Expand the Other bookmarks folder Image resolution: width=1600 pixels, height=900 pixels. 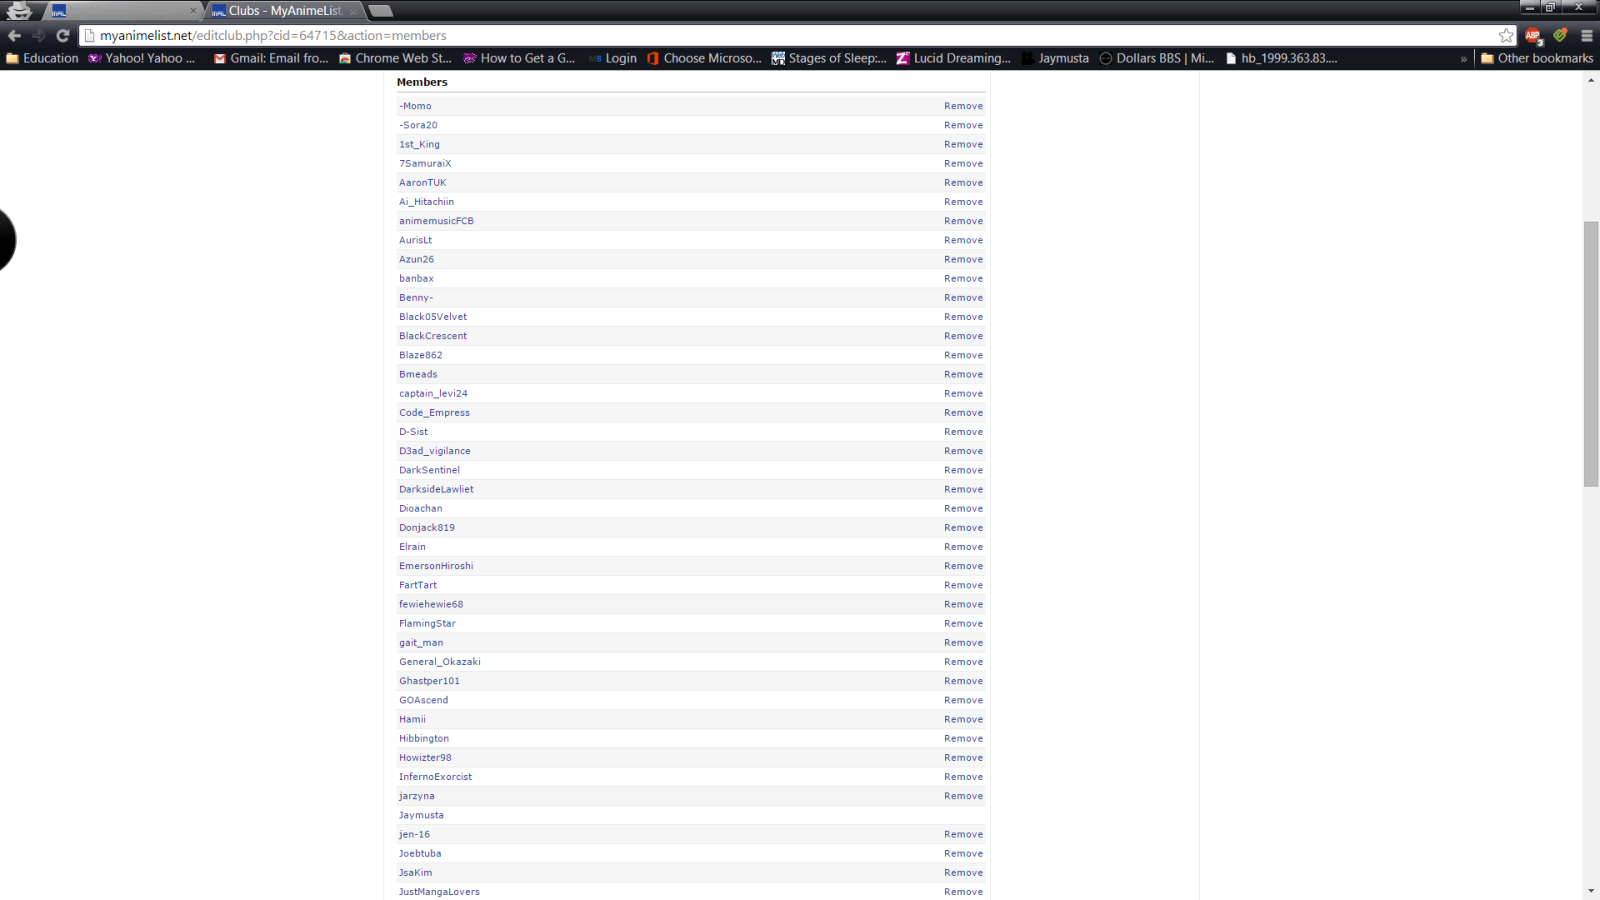(1536, 58)
